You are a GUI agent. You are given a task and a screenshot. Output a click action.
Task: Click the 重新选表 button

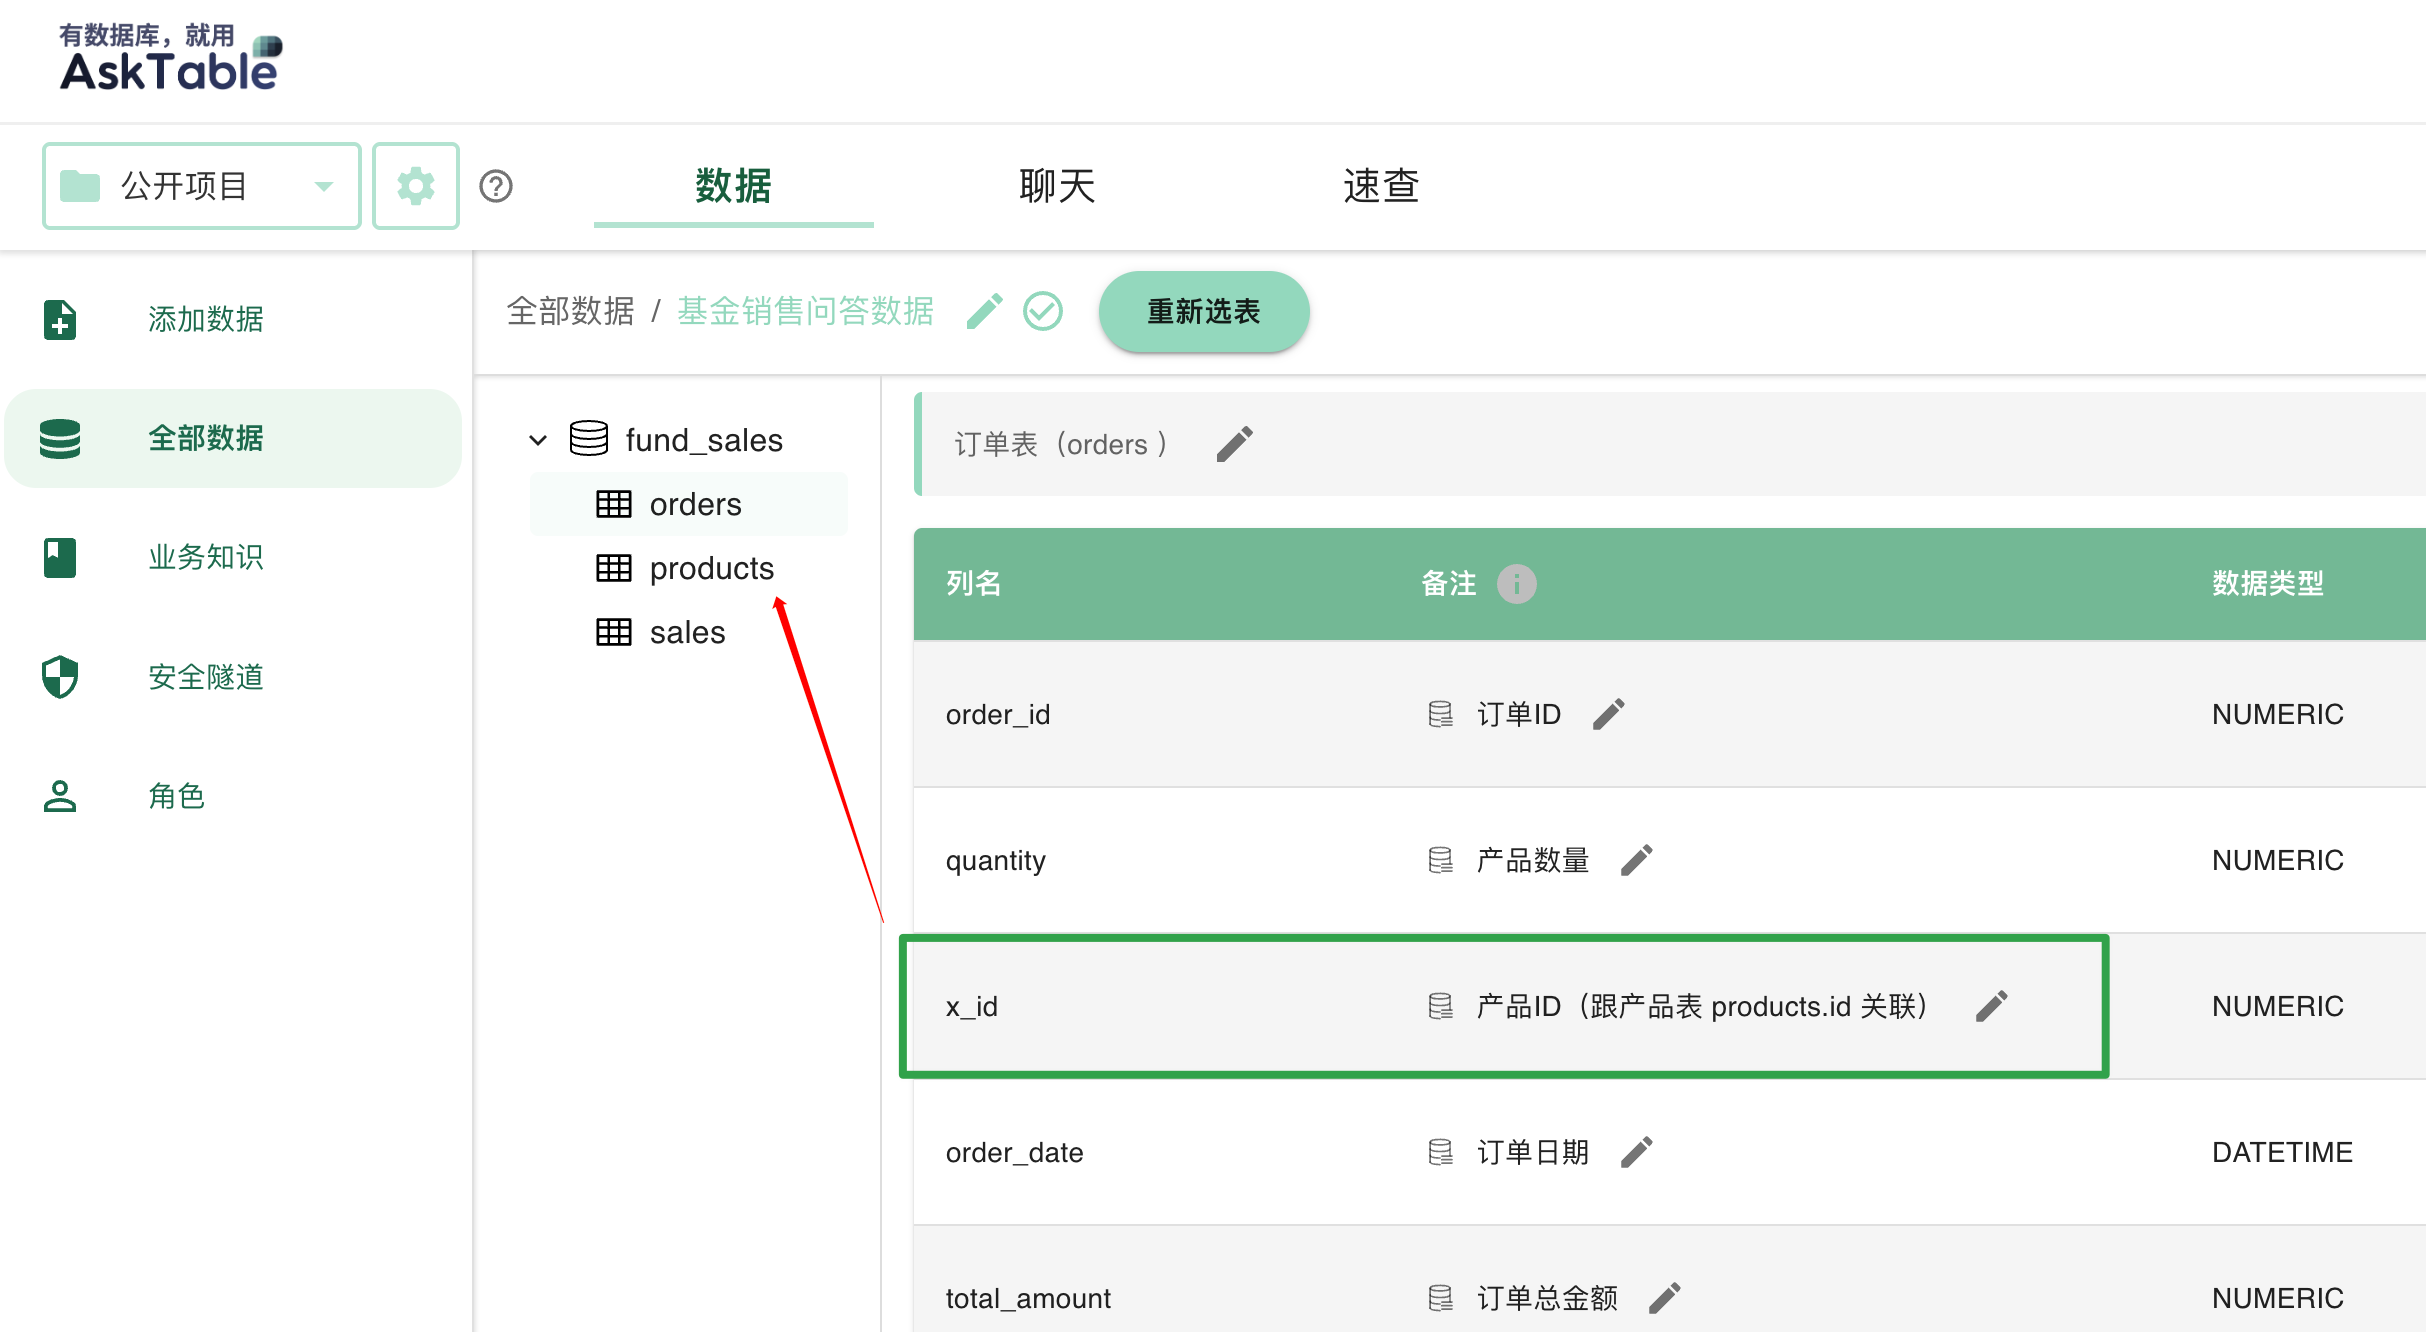click(1203, 311)
